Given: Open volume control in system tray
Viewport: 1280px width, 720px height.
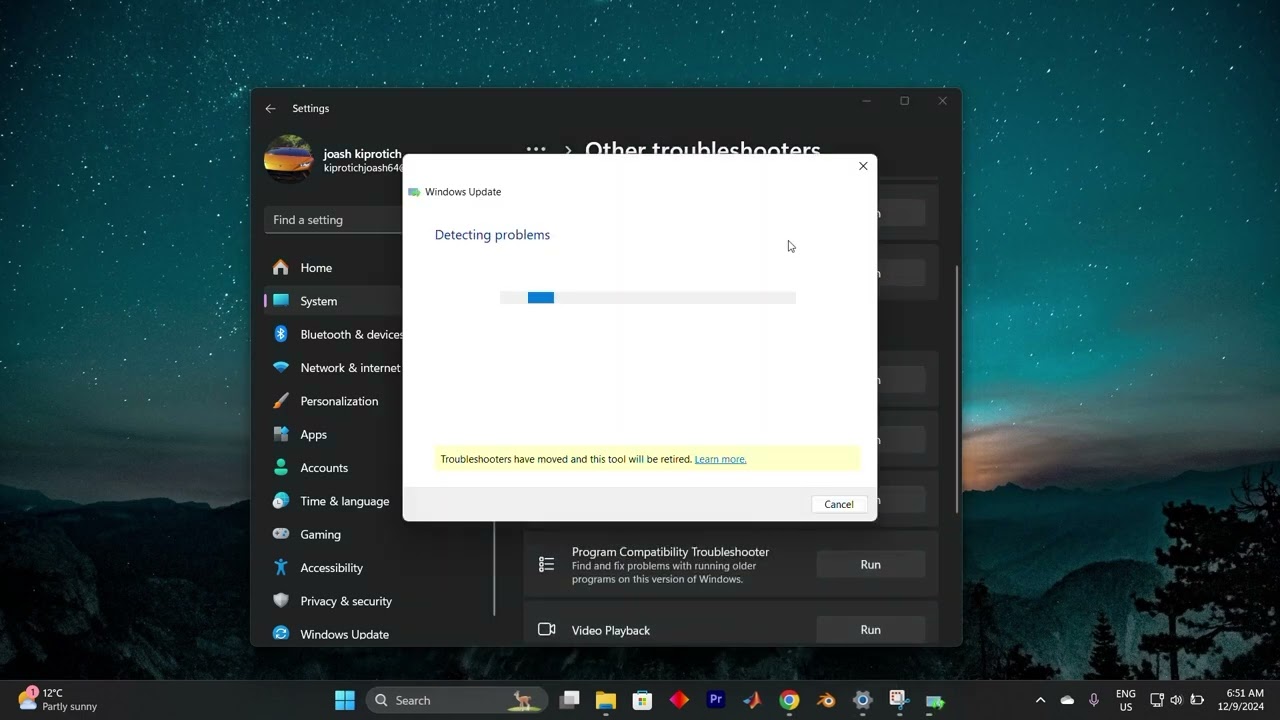Looking at the screenshot, I should tap(1176, 700).
